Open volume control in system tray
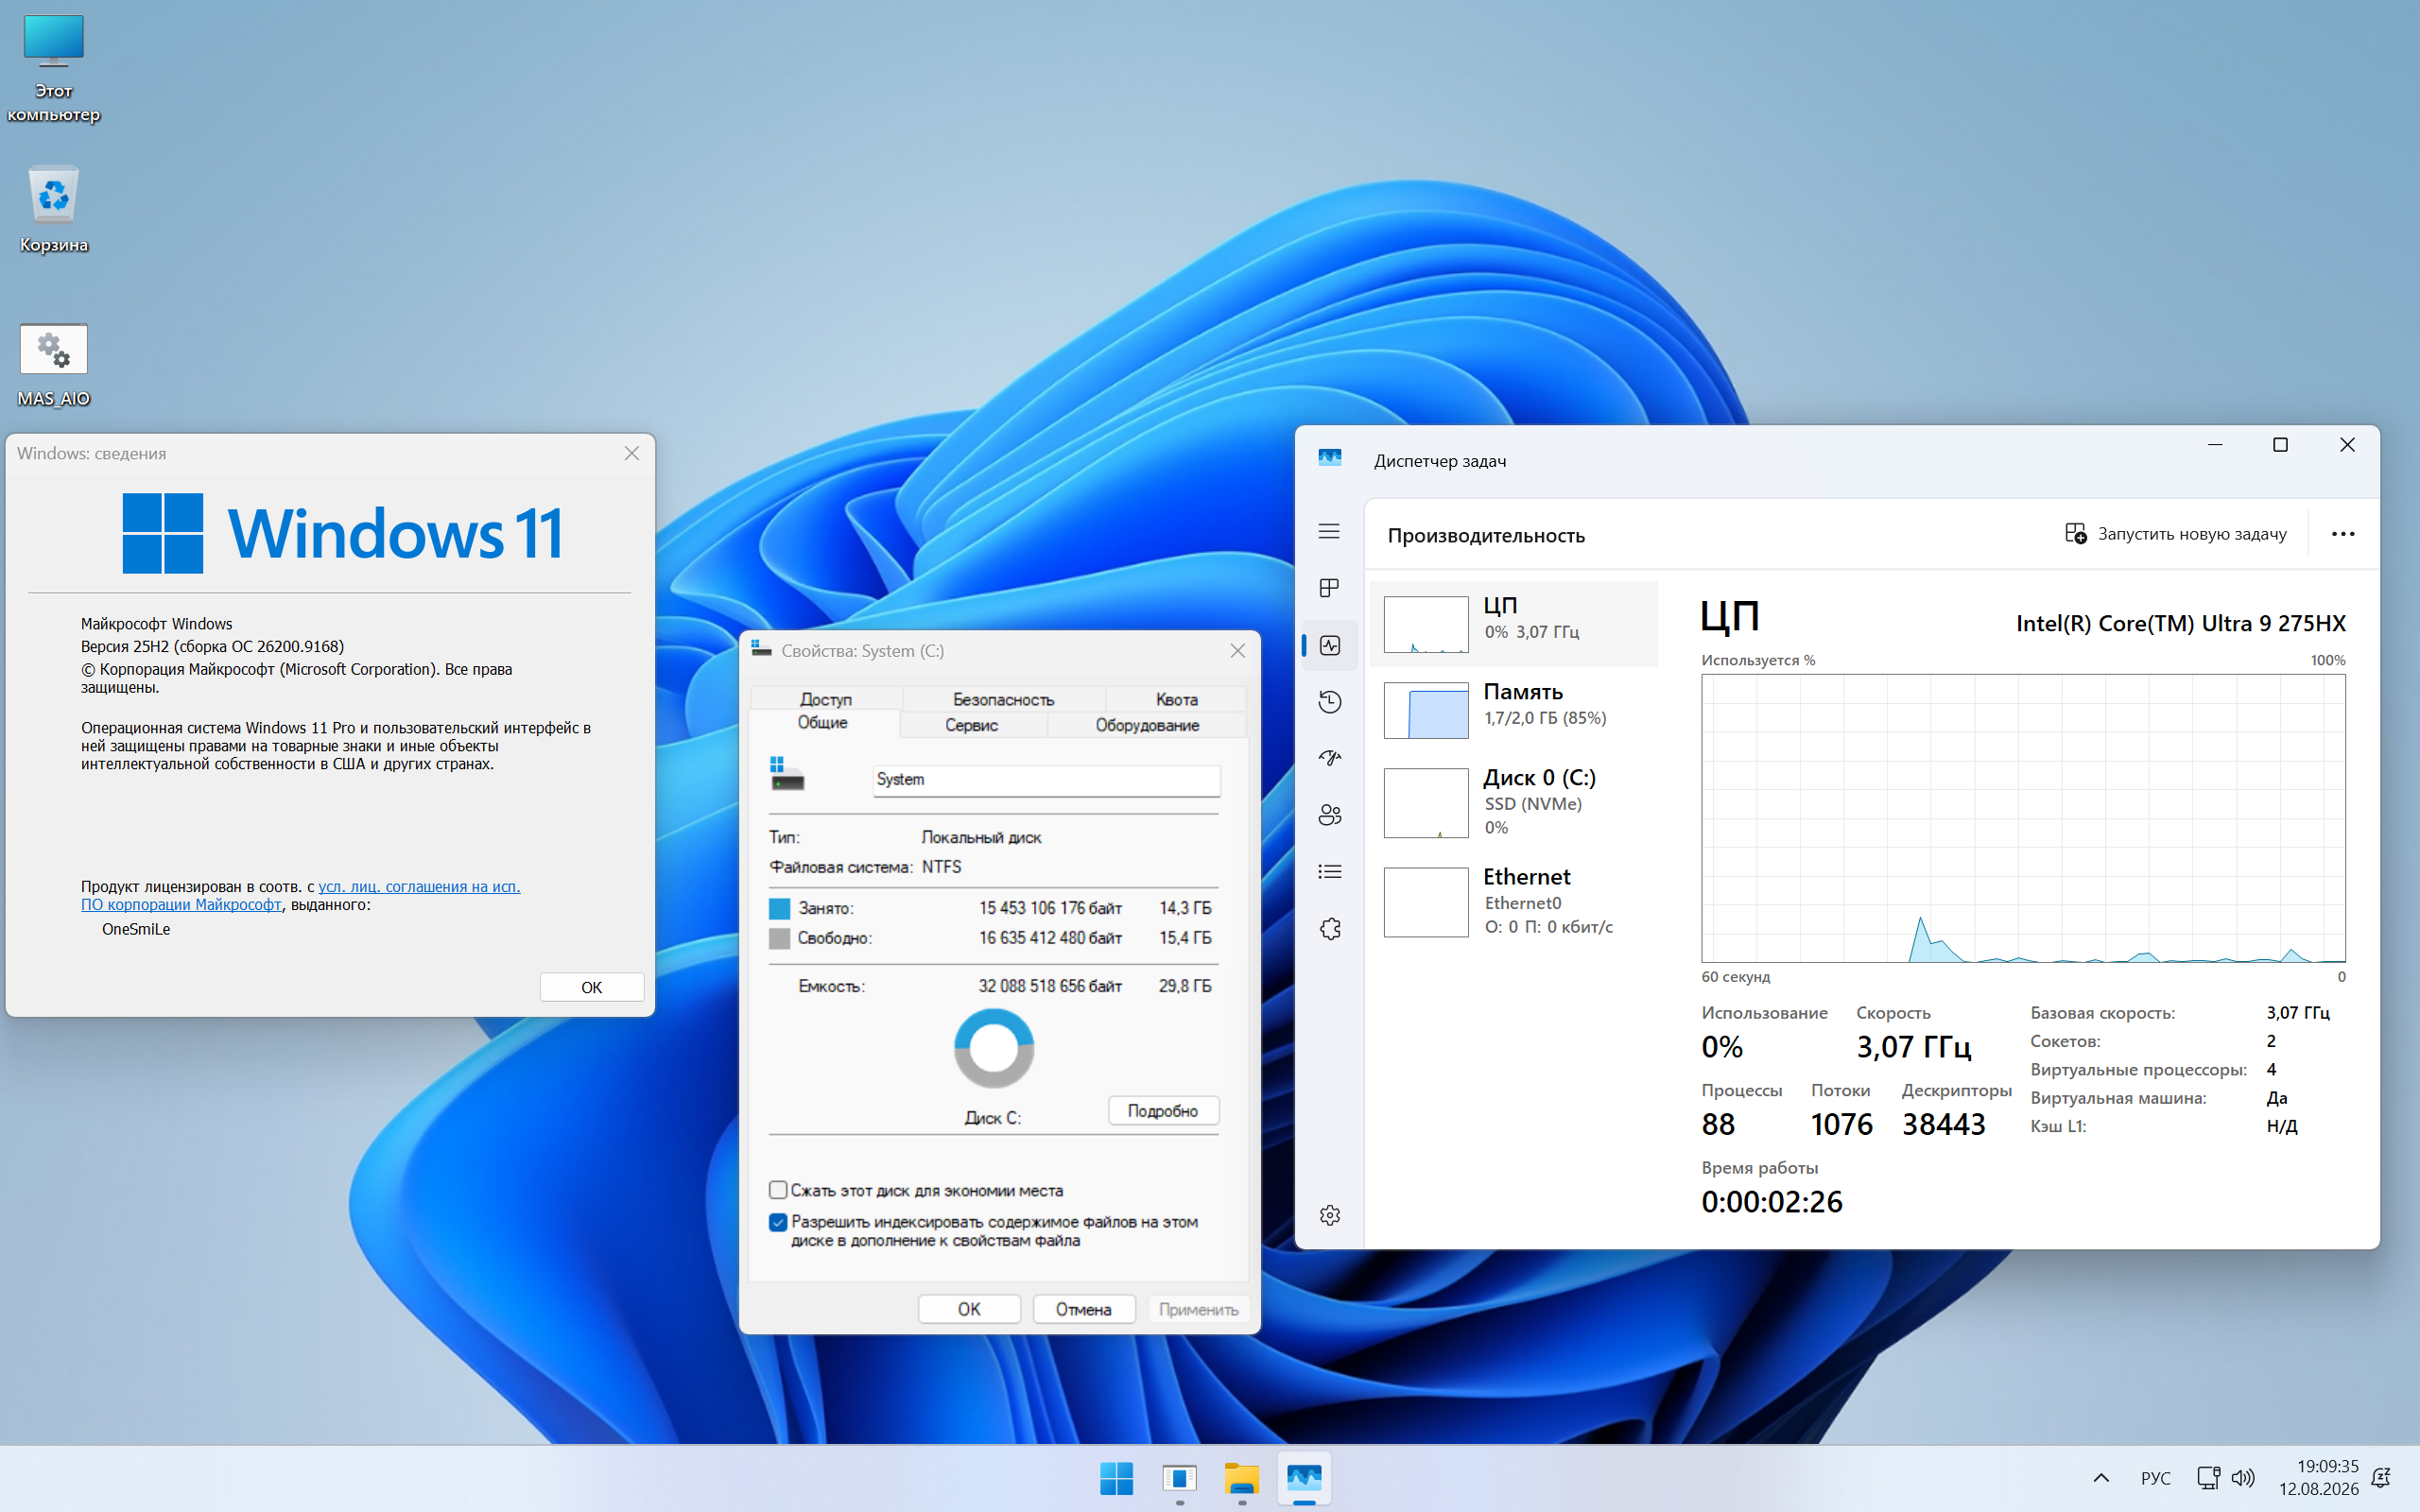Screen dimensions: 2420x1512 click(2243, 1478)
